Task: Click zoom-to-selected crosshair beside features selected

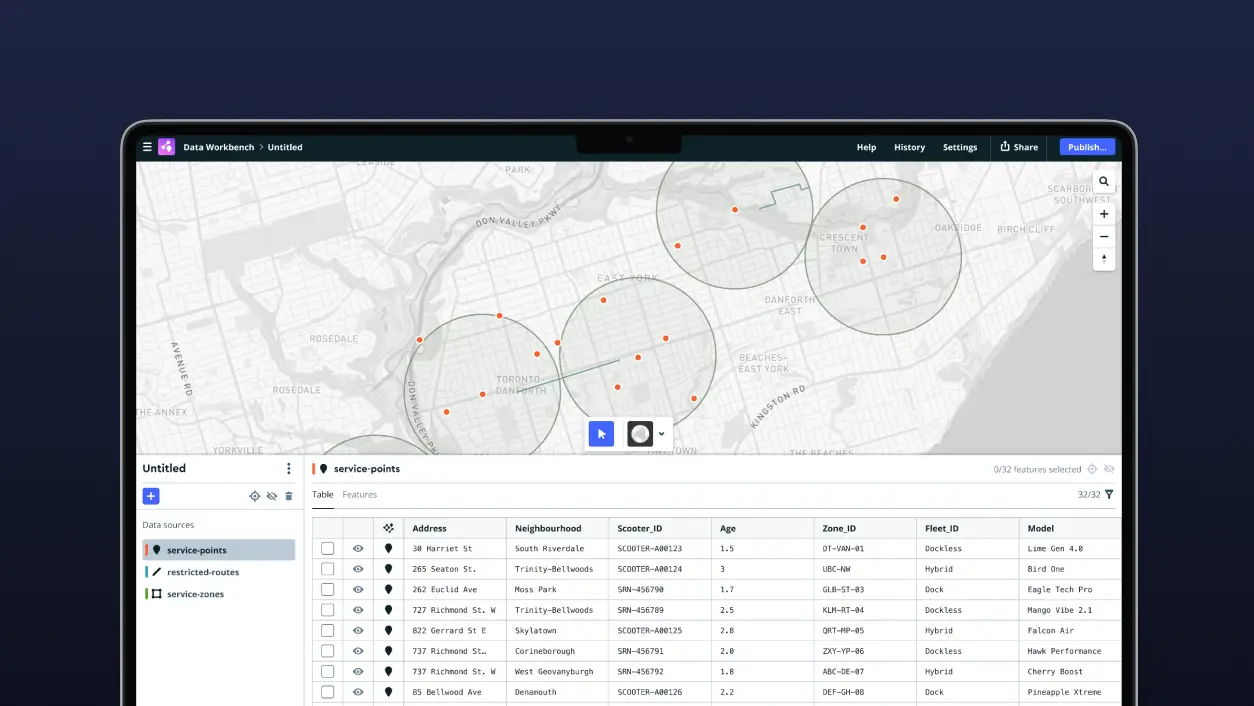Action: pos(1092,469)
